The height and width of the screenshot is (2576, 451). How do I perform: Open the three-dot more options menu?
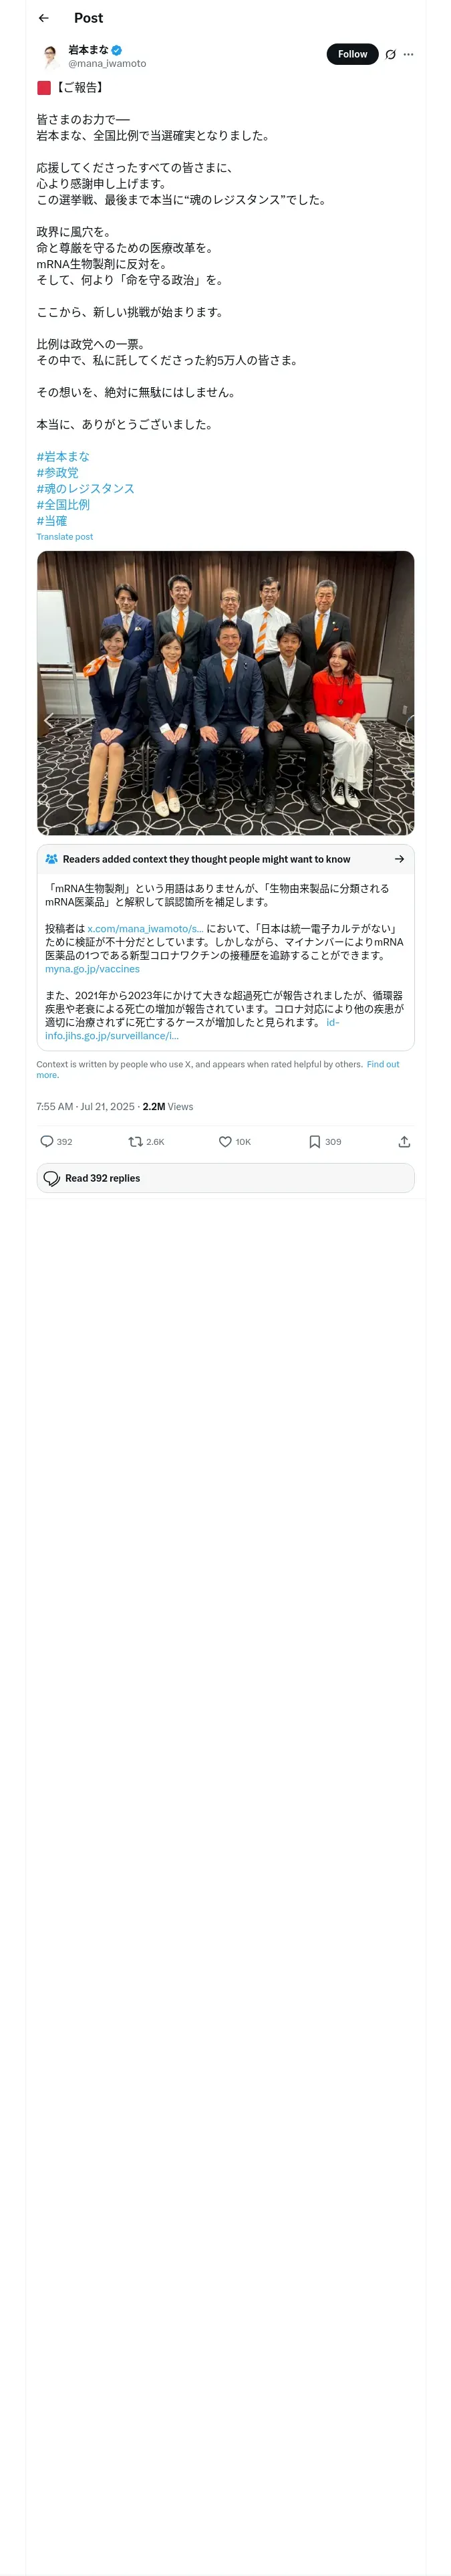tap(408, 55)
